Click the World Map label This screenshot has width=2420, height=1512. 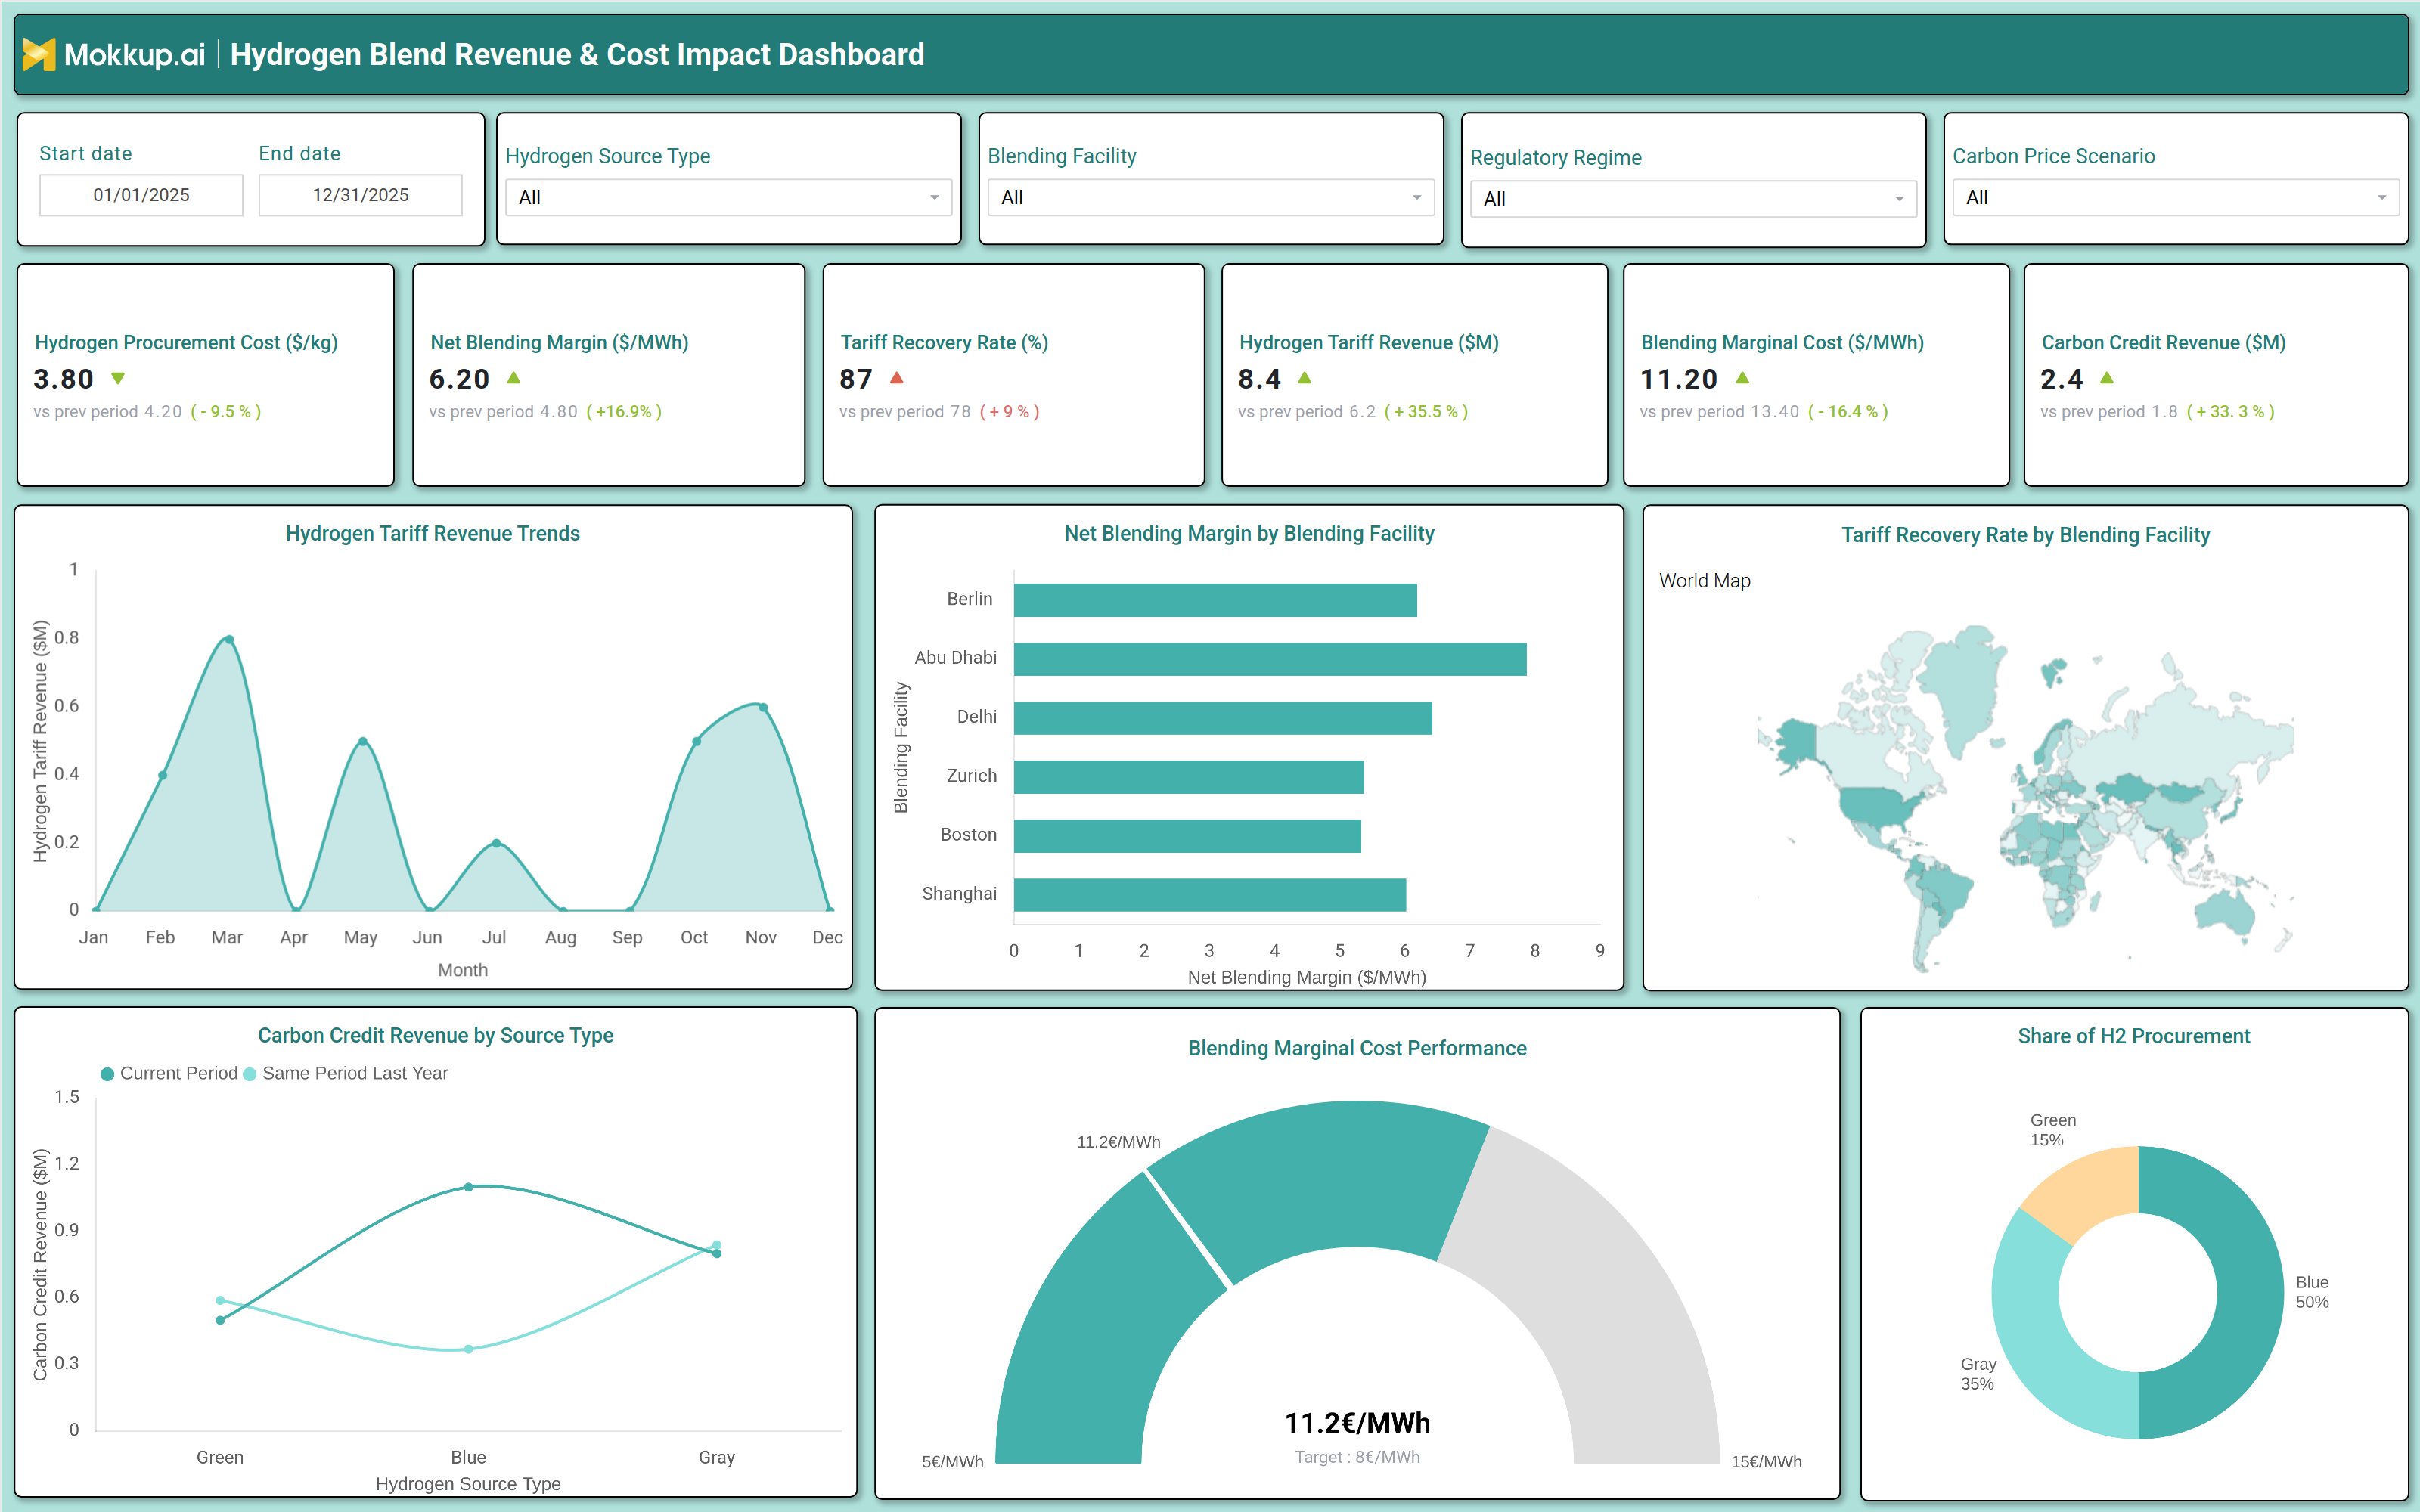click(x=1705, y=581)
